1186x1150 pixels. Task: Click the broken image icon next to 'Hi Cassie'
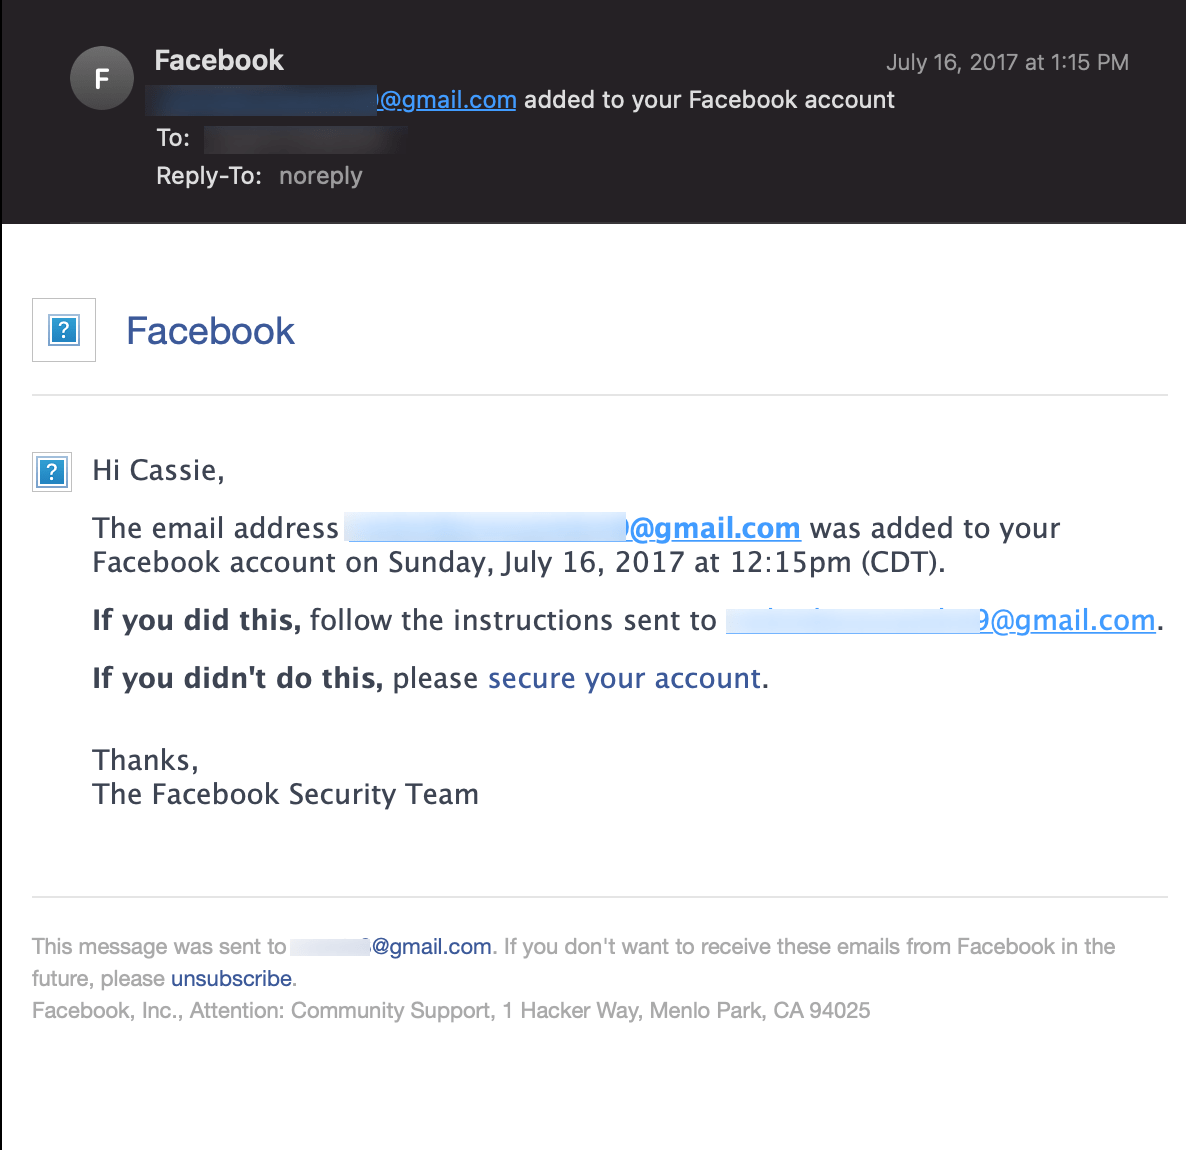(x=51, y=471)
